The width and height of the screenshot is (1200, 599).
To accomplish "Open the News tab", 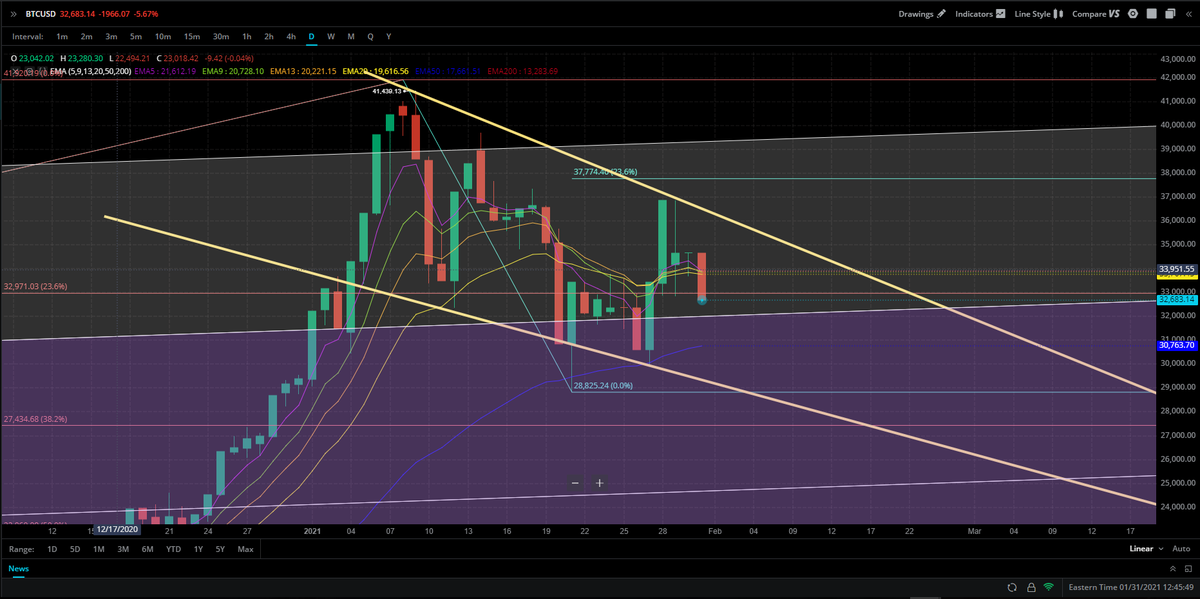I will pos(19,568).
